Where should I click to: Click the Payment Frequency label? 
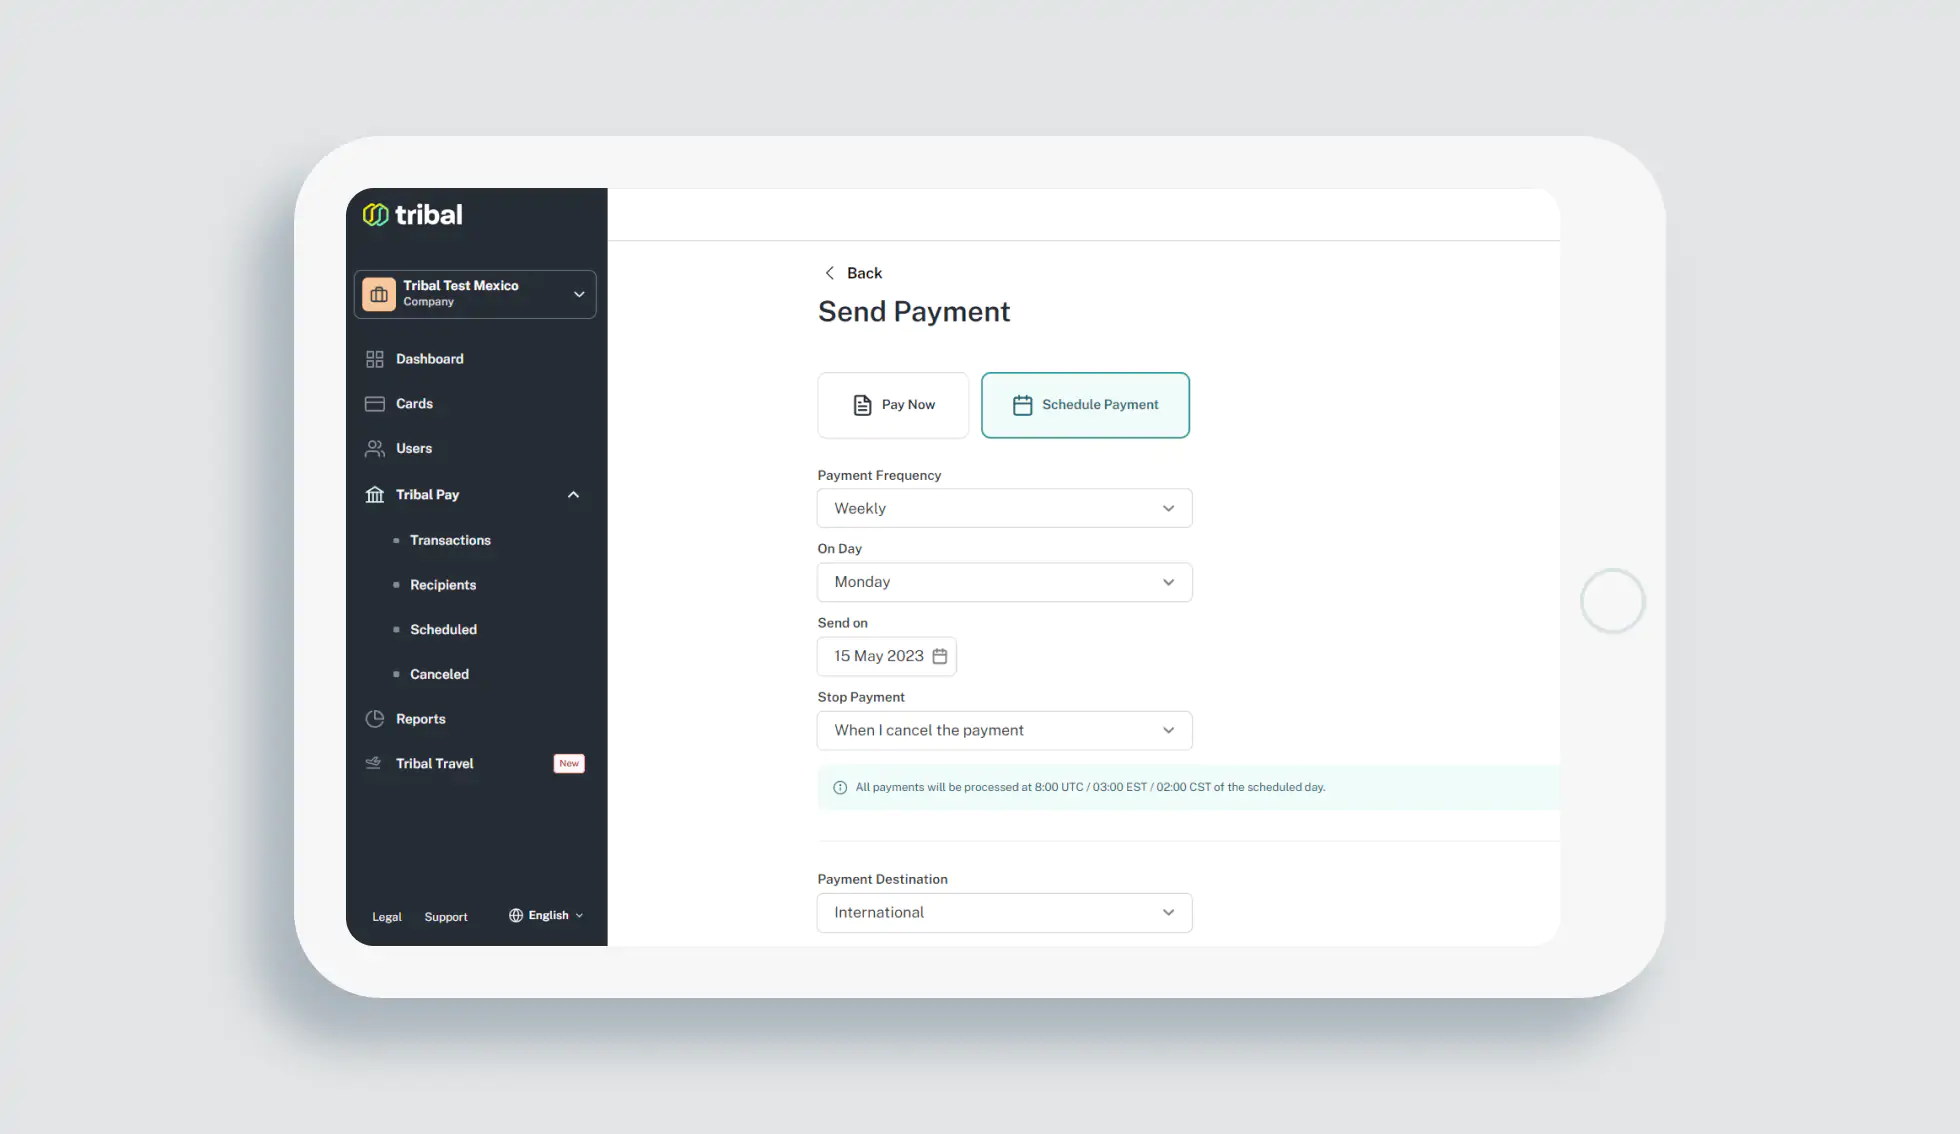879,476
